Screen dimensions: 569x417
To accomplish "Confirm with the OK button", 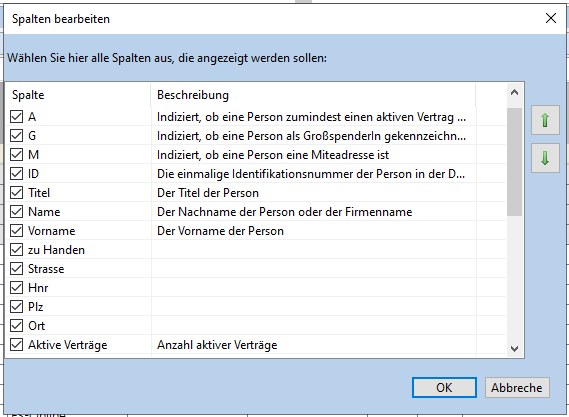I will click(444, 388).
